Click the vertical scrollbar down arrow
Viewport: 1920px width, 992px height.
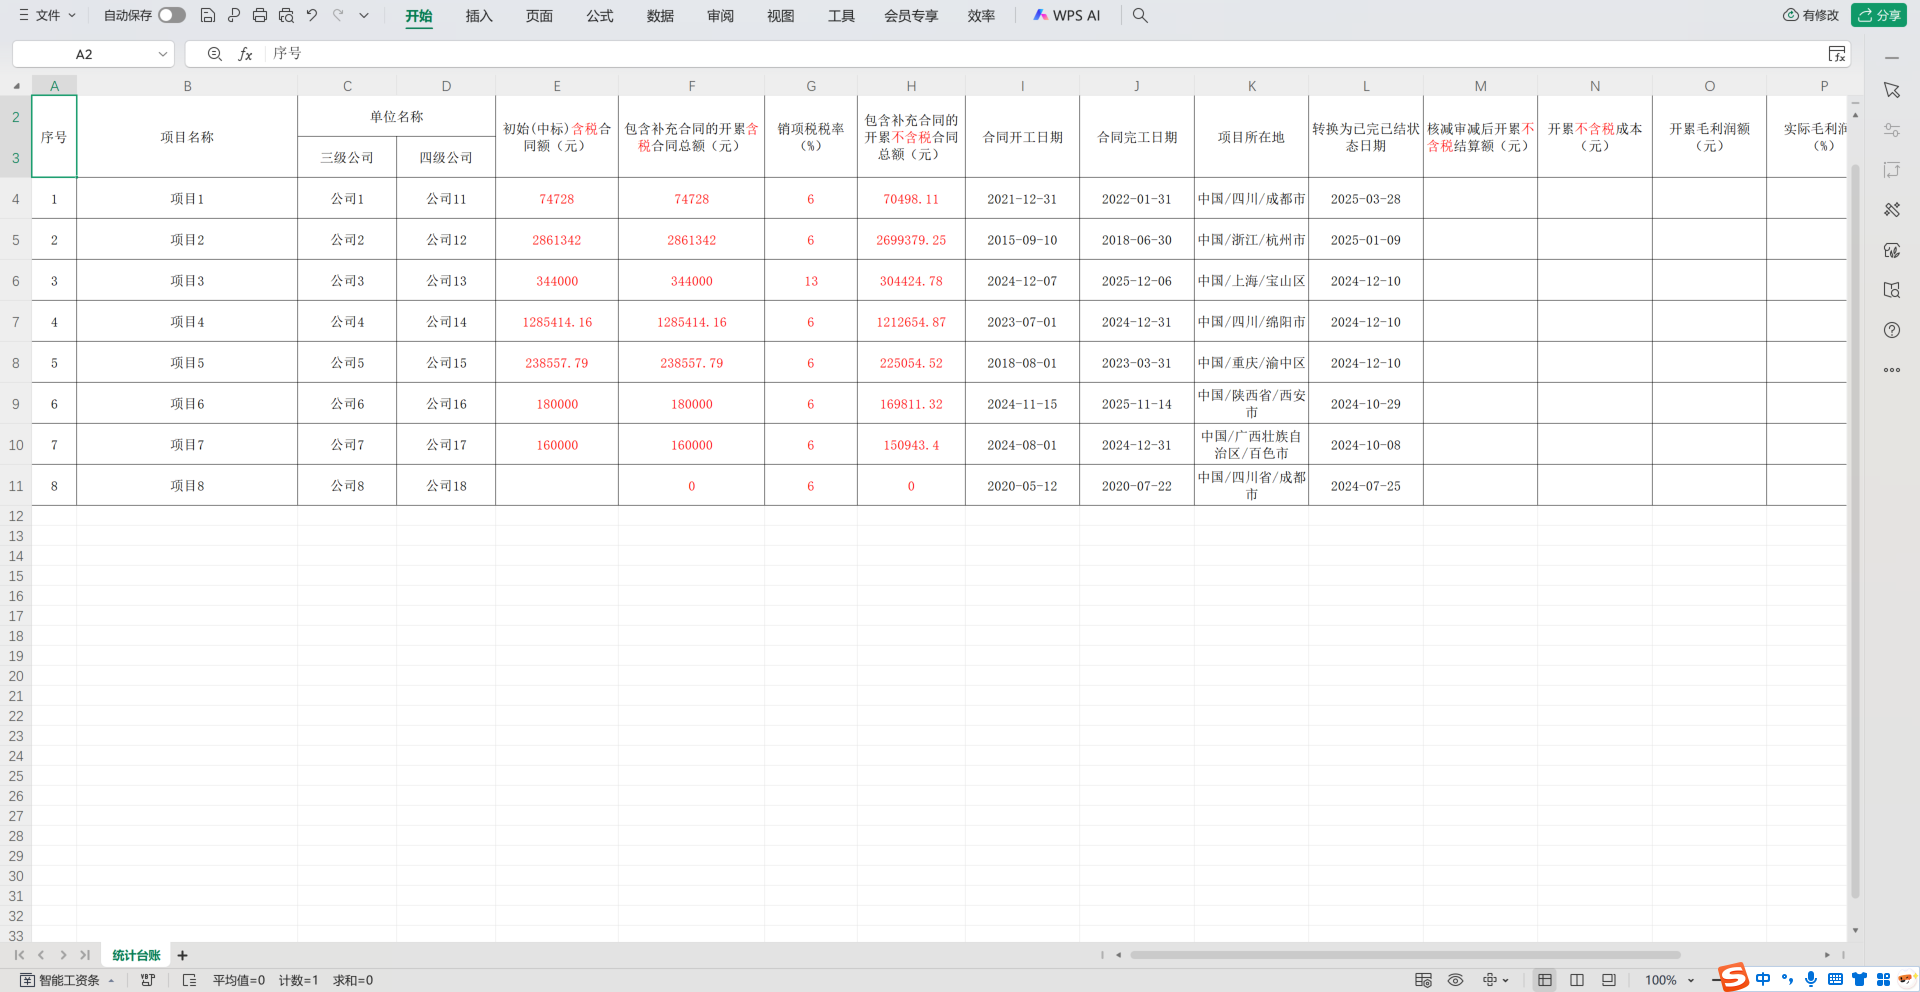[x=1855, y=930]
